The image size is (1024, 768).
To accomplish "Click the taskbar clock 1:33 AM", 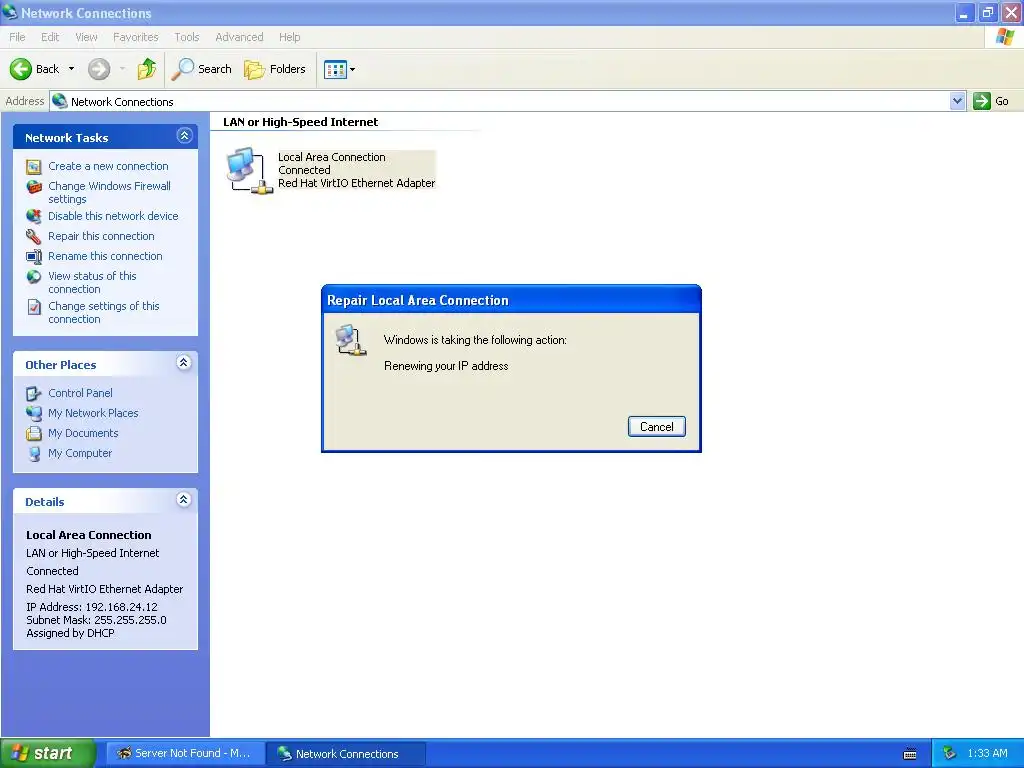I will [x=987, y=754].
